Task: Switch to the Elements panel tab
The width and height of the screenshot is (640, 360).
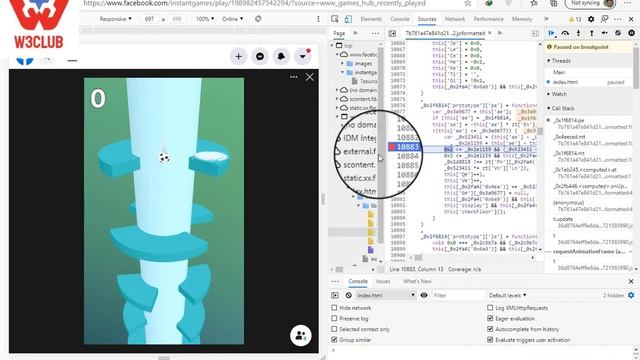Action: (371, 19)
